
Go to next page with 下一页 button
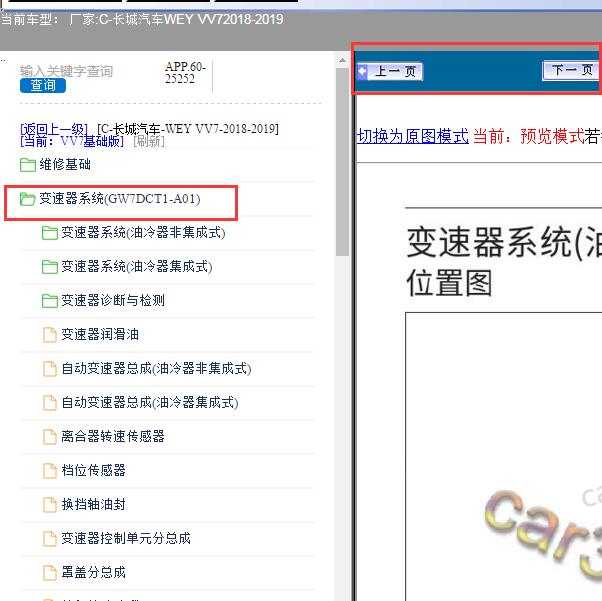(x=572, y=71)
